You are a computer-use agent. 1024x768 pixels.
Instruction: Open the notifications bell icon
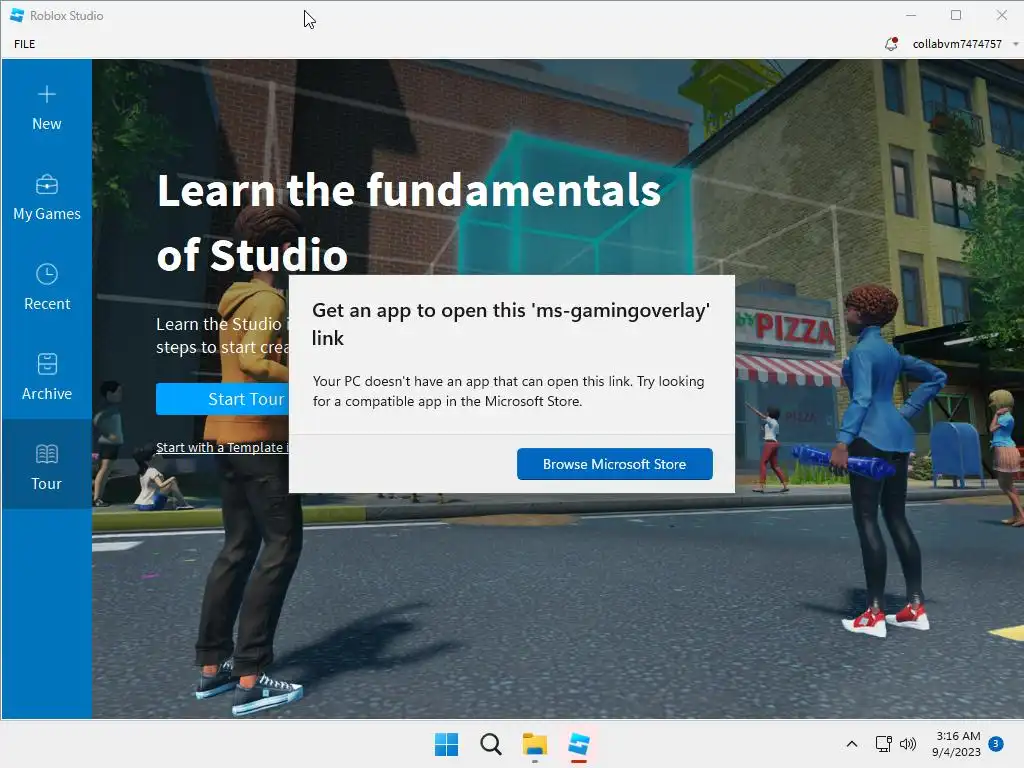[x=891, y=44]
